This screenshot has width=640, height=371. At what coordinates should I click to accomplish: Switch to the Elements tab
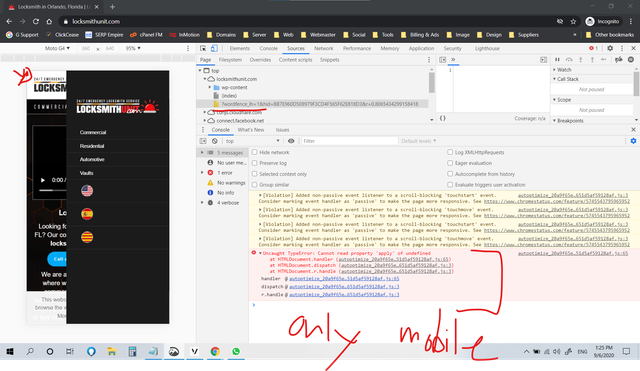coord(240,48)
